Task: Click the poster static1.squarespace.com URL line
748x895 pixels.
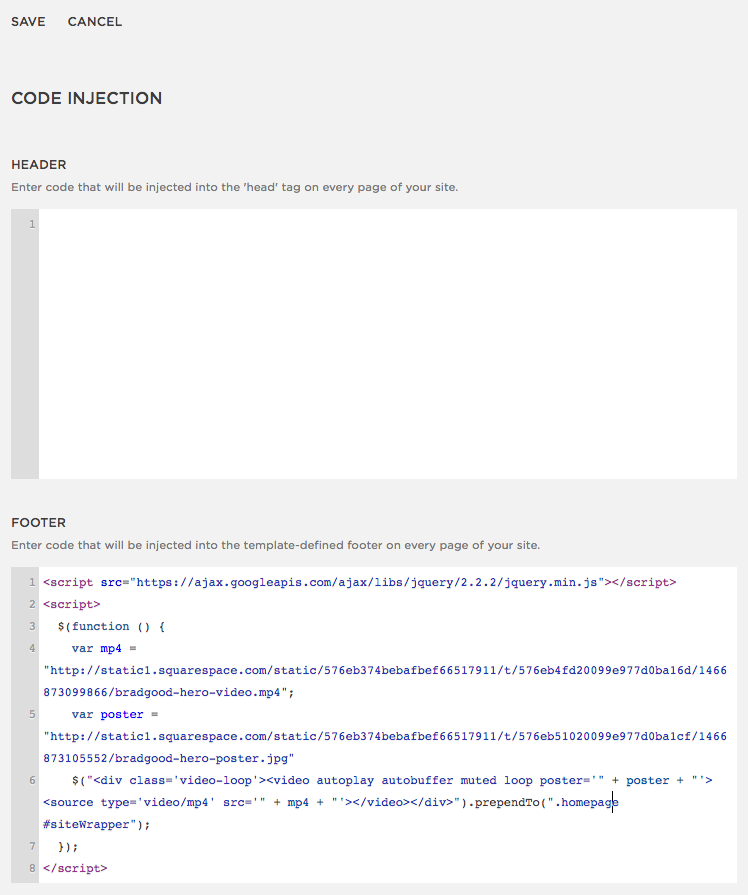Action: pos(385,736)
